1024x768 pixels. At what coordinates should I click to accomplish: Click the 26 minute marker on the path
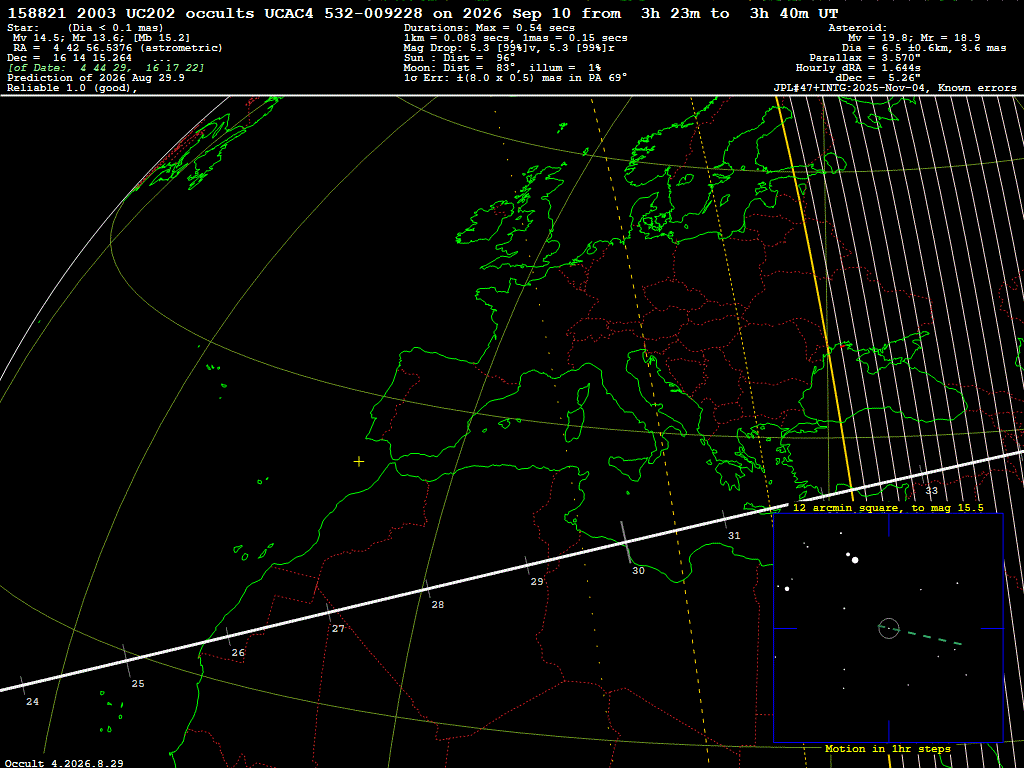tap(238, 652)
